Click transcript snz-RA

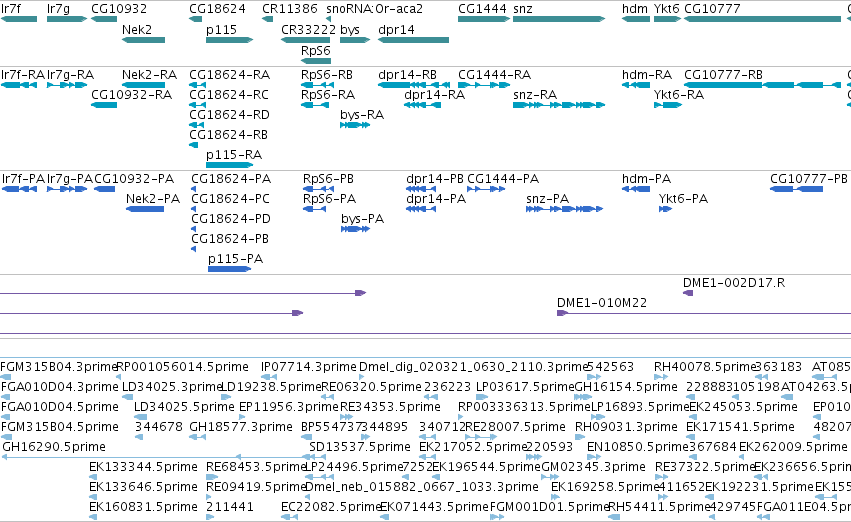point(535,95)
